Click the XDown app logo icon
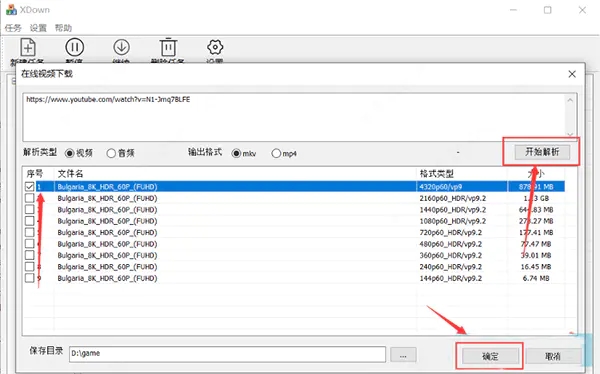The height and width of the screenshot is (374, 600). [11, 10]
